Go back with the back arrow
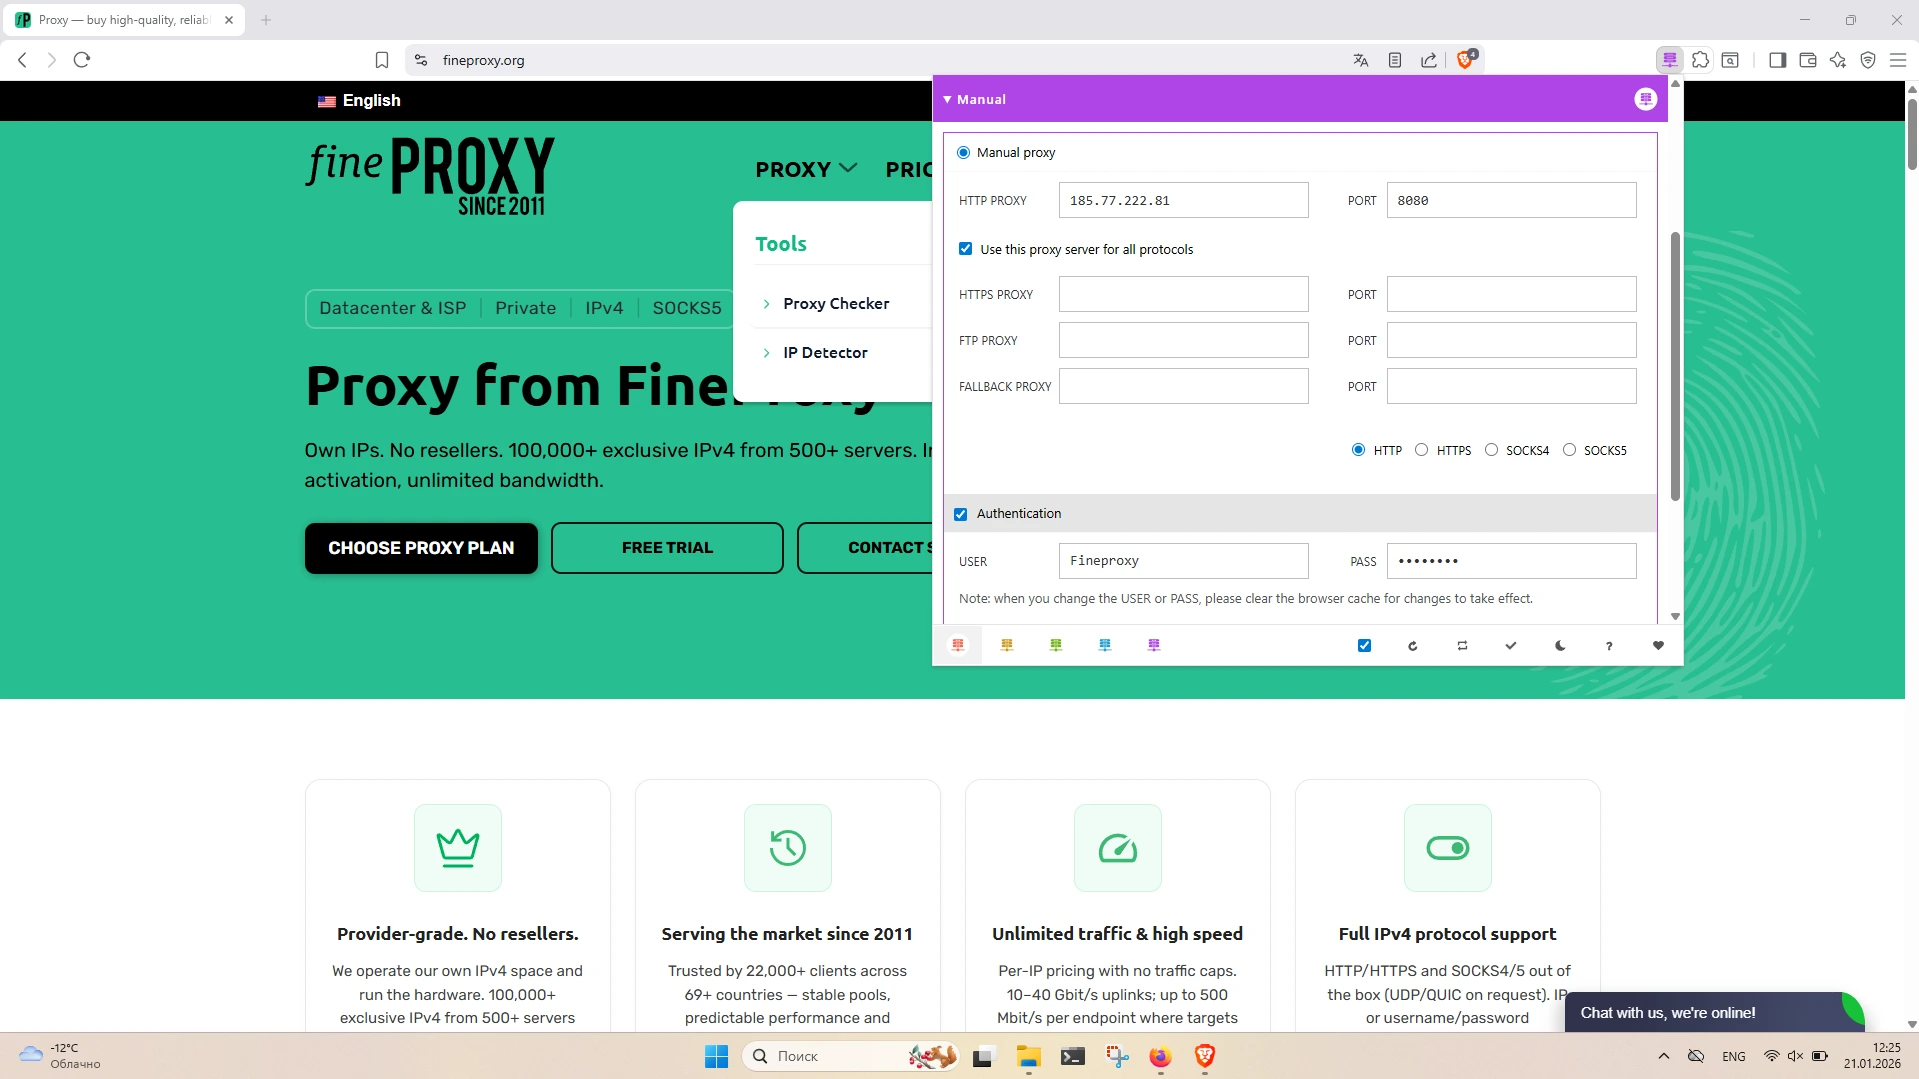Screen dimensions: 1919x1079 23,60
